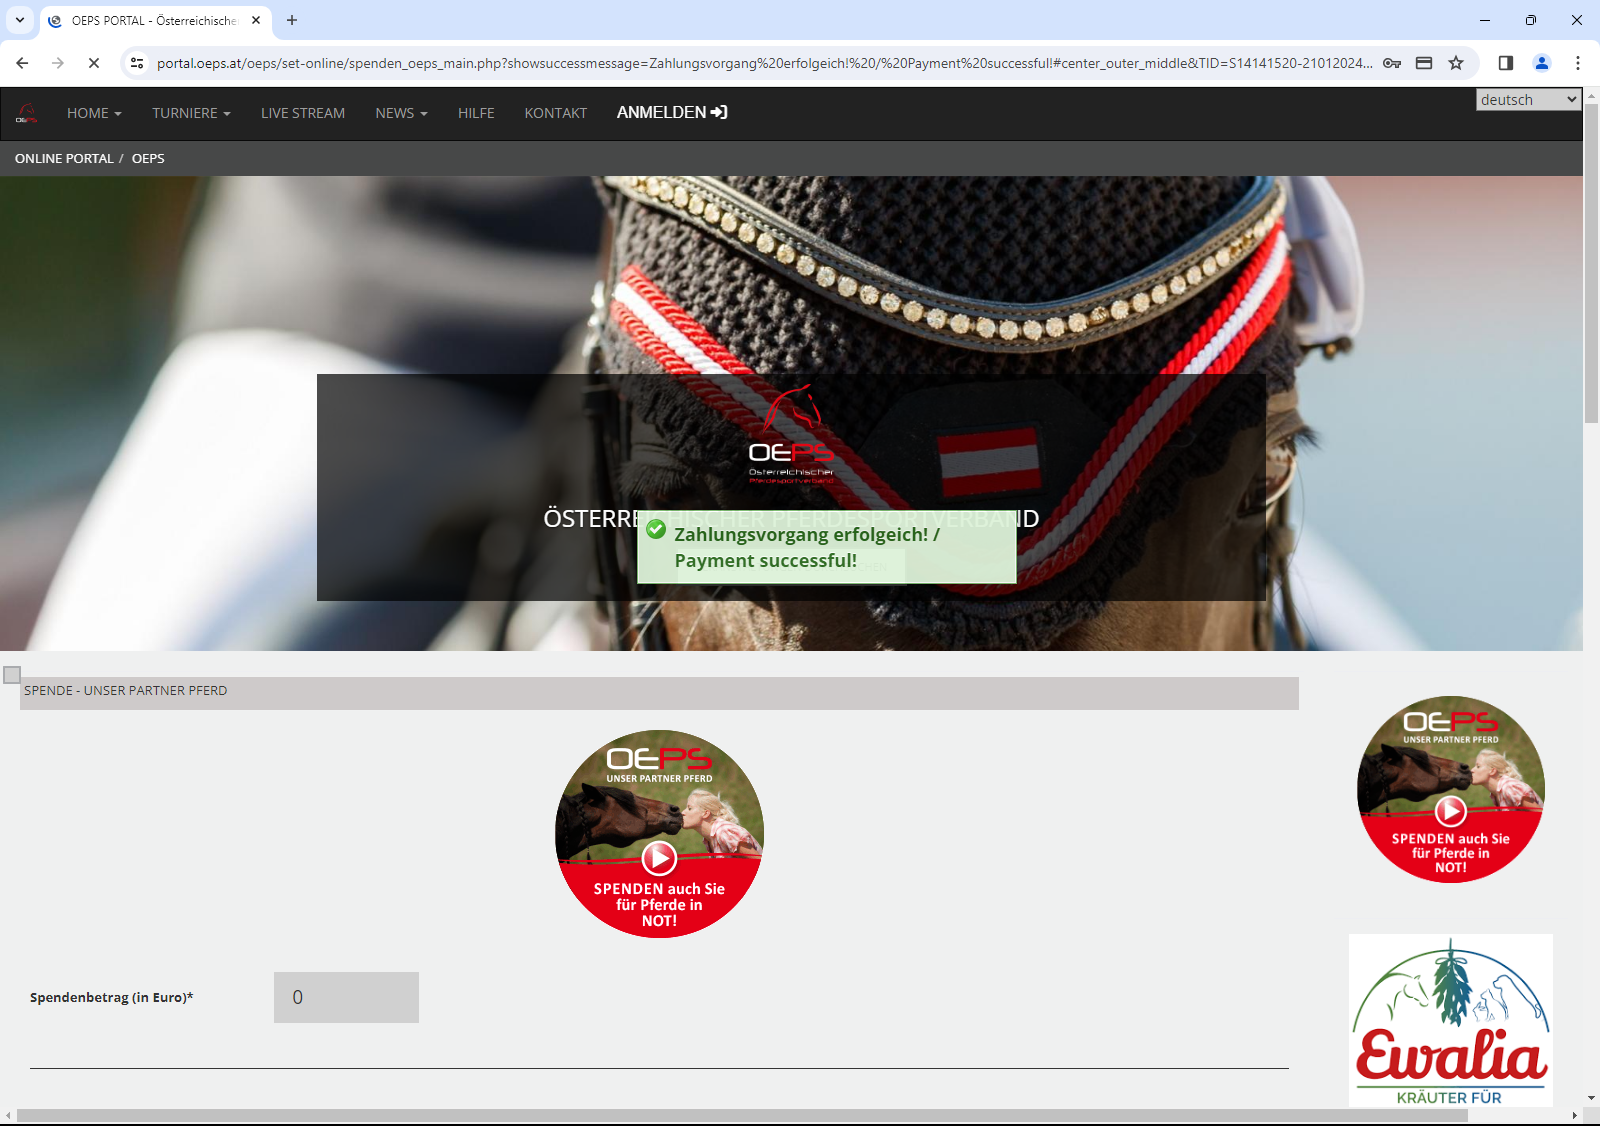1600x1126 pixels.
Task: Click the scroll right arrow
Action: click(1574, 1115)
